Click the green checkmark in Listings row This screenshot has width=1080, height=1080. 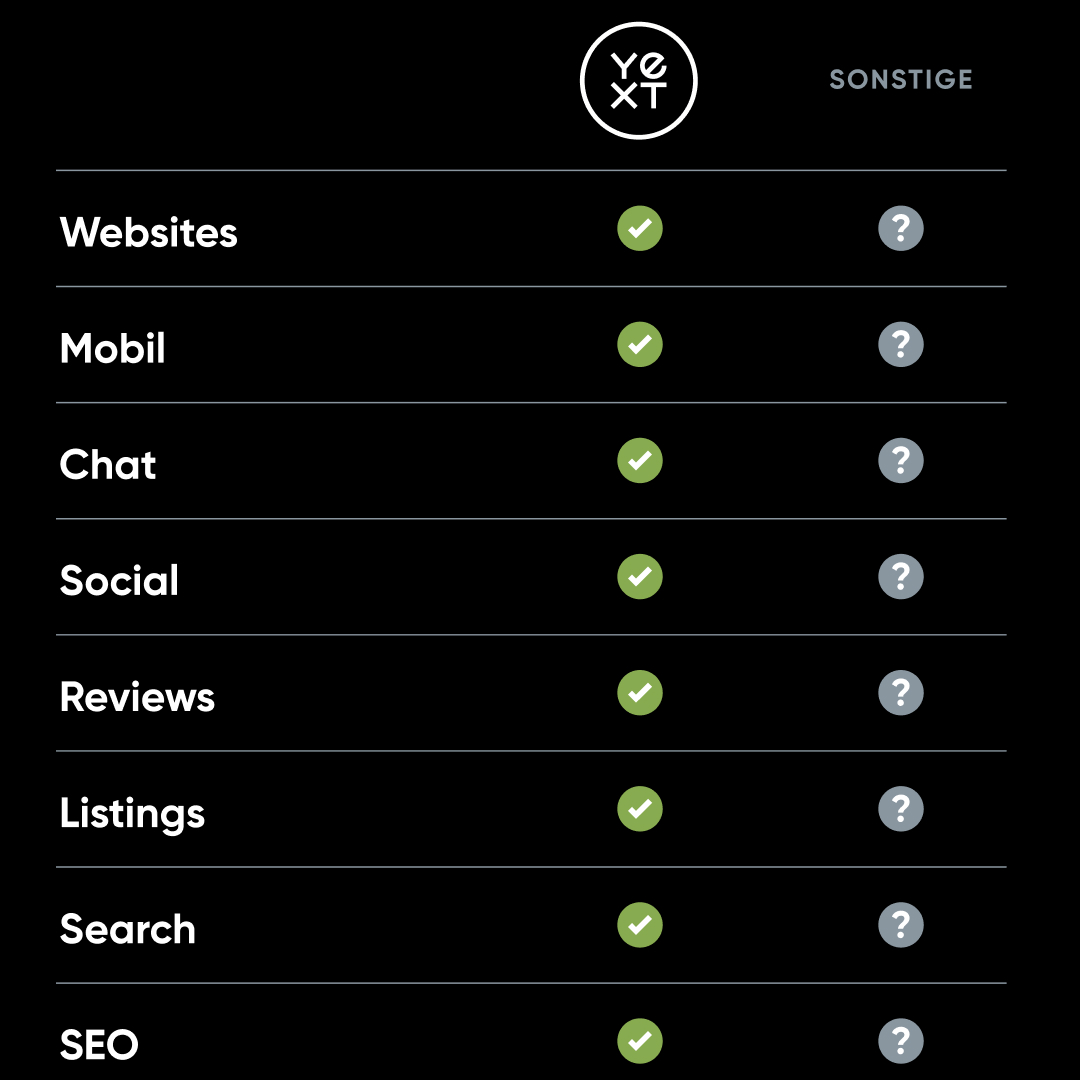640,809
